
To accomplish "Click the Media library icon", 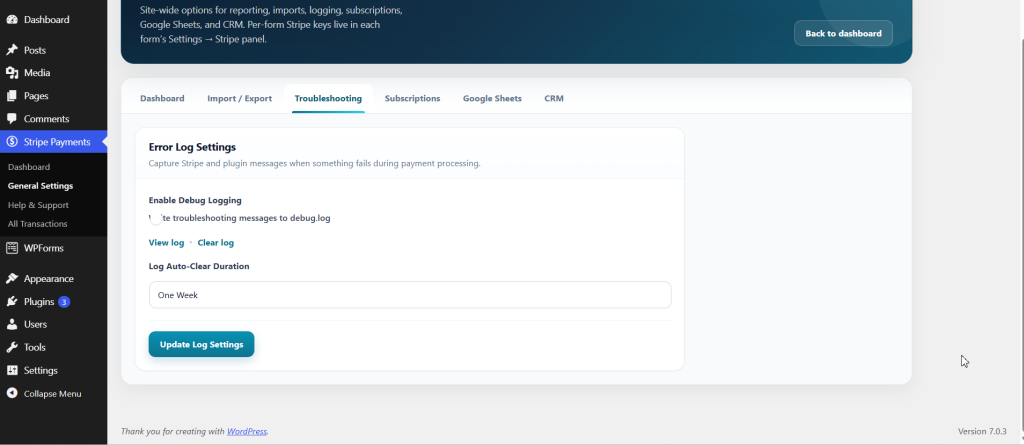I will tap(12, 73).
